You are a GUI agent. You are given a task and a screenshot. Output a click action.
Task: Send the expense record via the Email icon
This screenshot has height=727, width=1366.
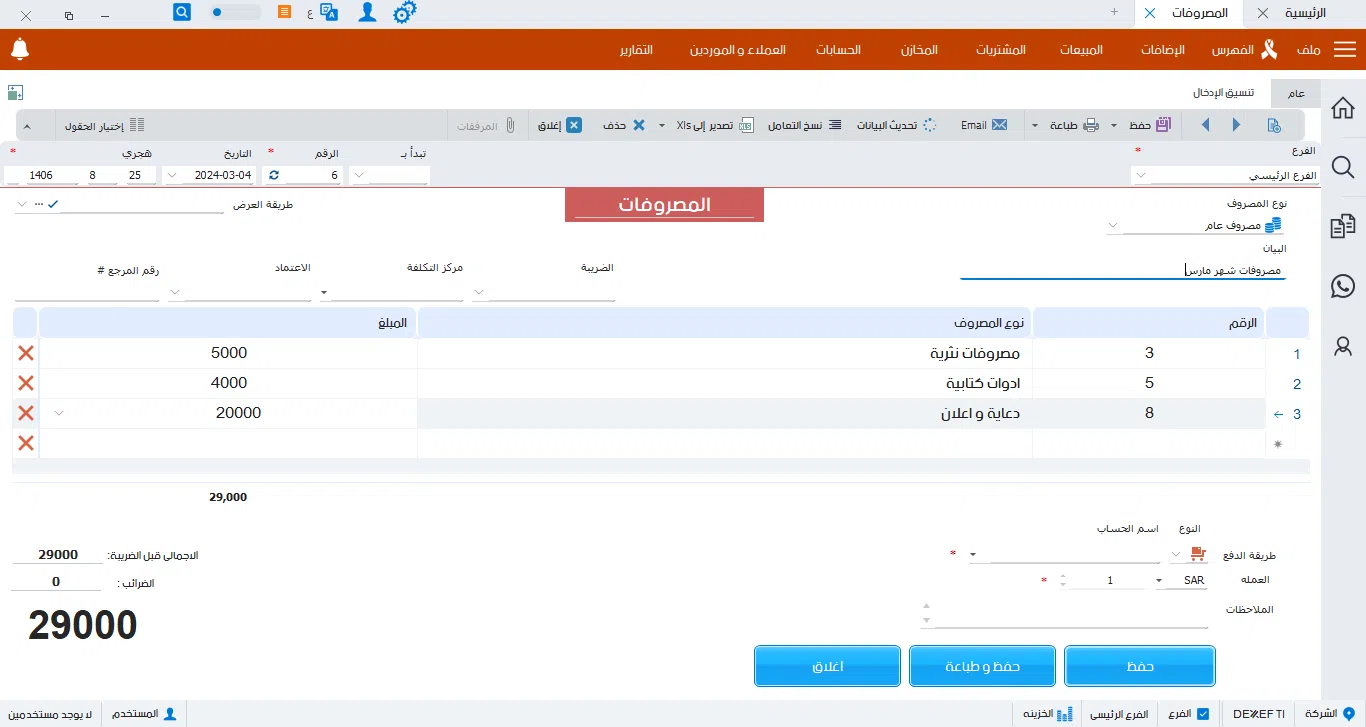click(998, 124)
